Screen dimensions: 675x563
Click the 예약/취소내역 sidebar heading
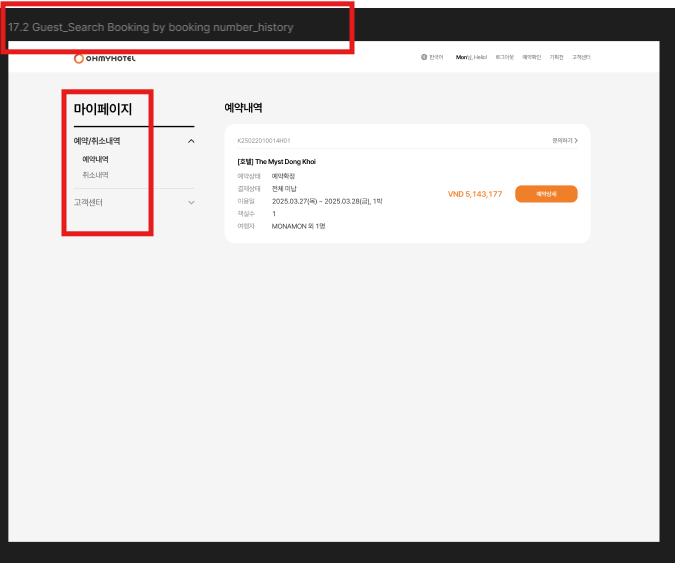pos(97,141)
